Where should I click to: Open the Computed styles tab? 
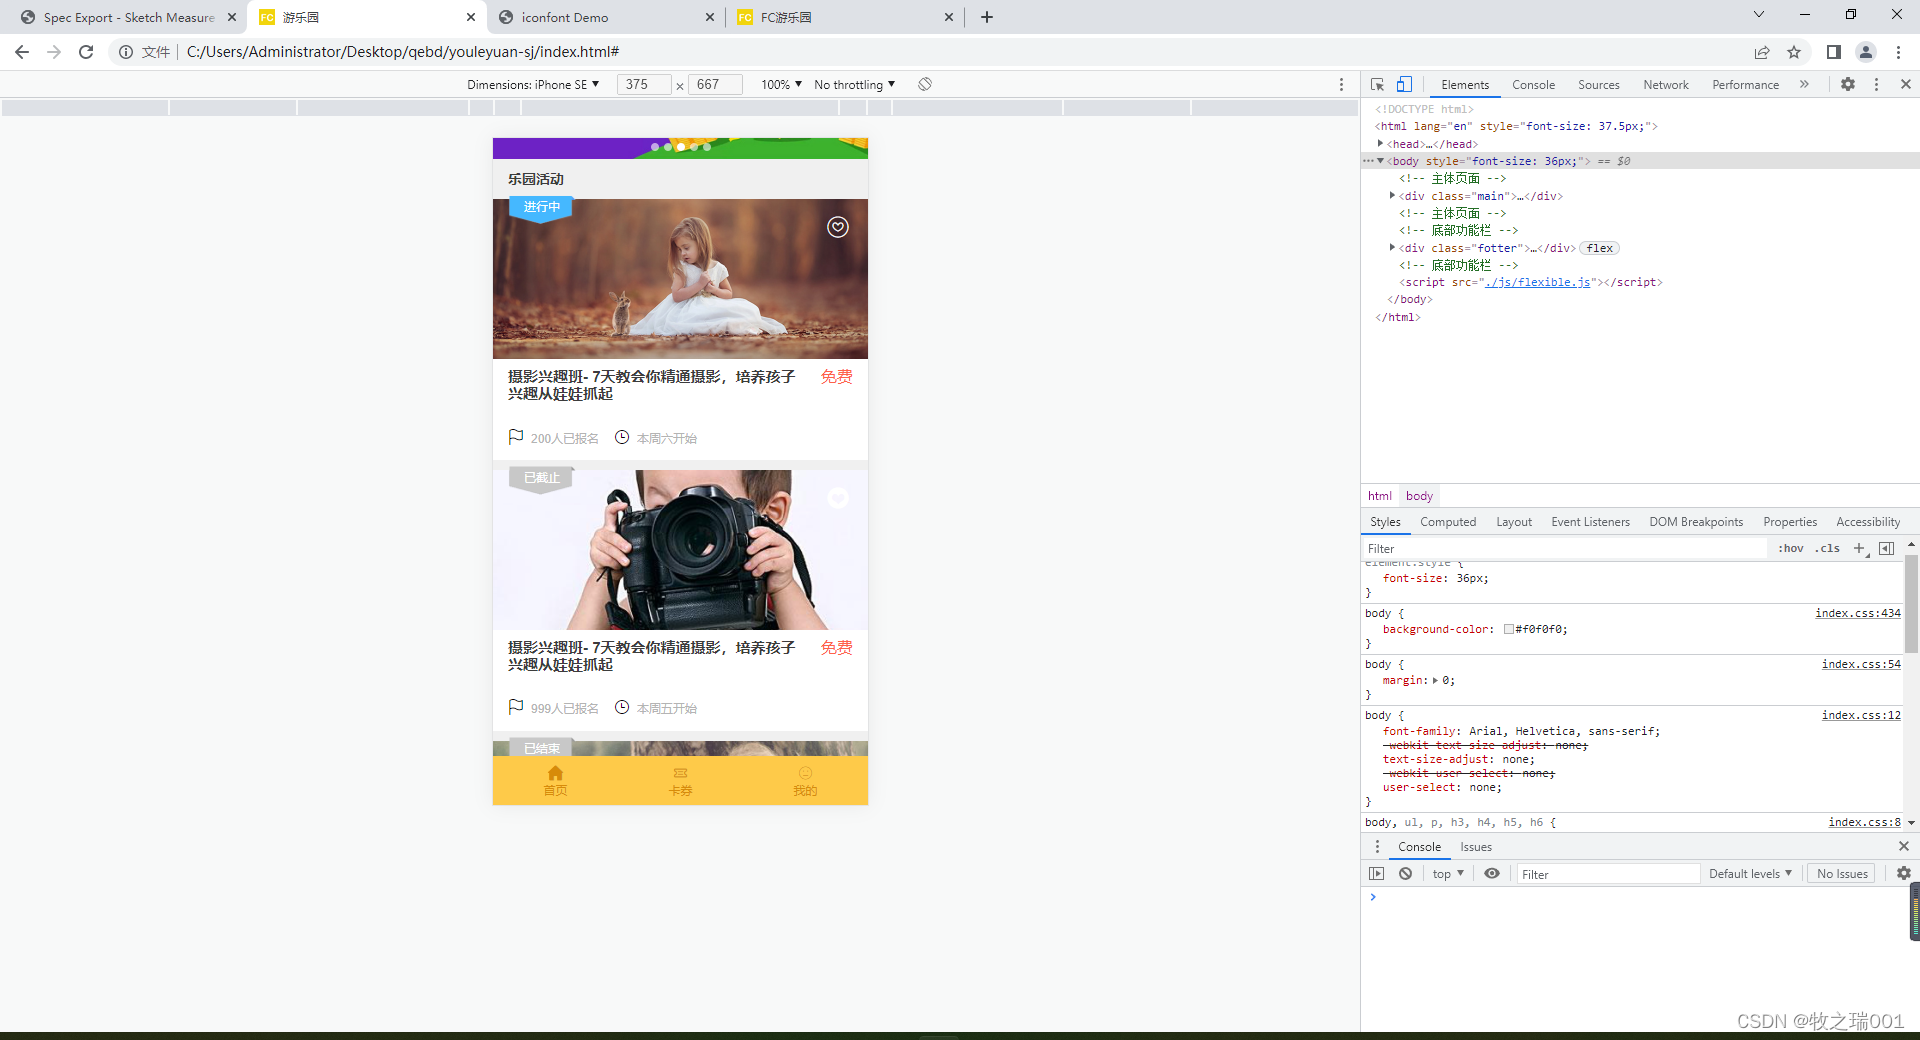(1447, 522)
